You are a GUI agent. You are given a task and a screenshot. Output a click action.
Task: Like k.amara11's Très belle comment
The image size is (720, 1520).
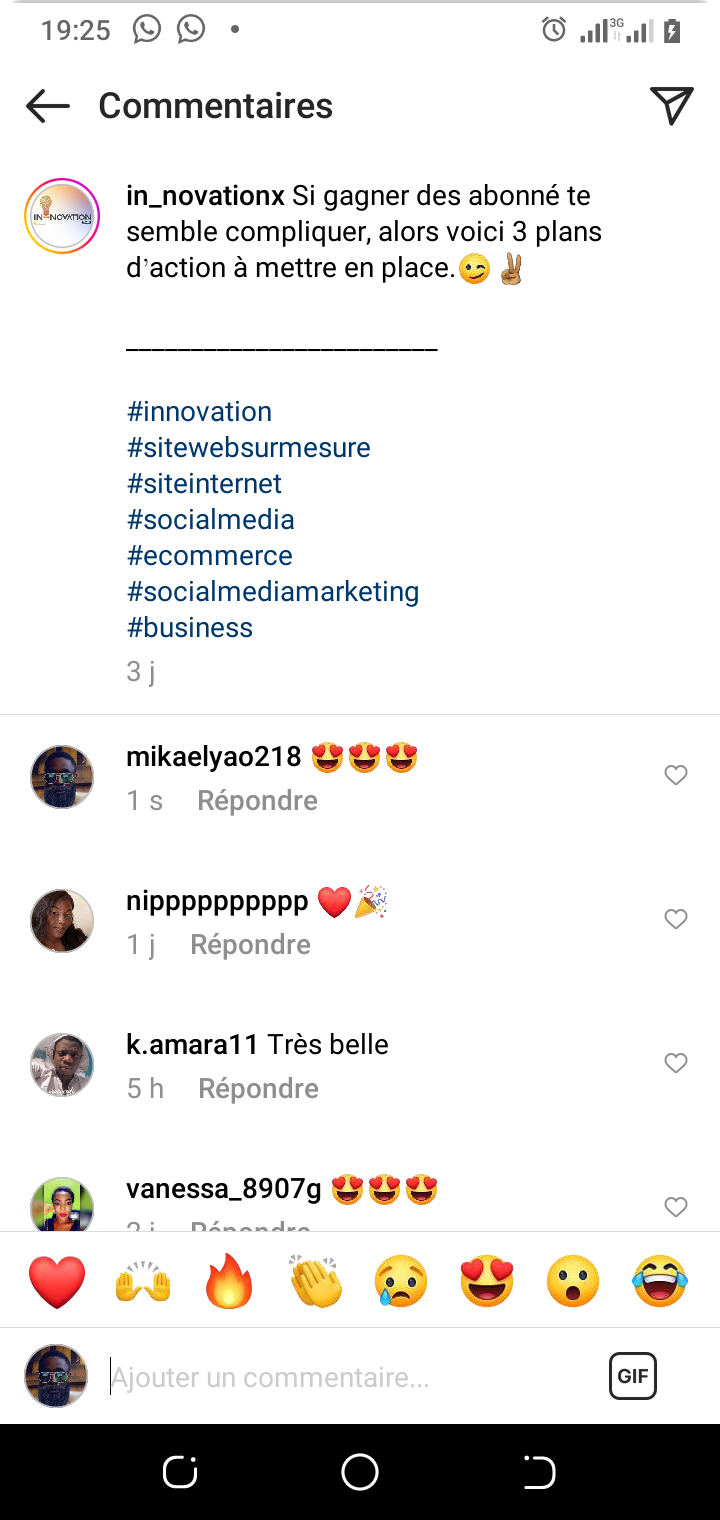(x=676, y=1063)
